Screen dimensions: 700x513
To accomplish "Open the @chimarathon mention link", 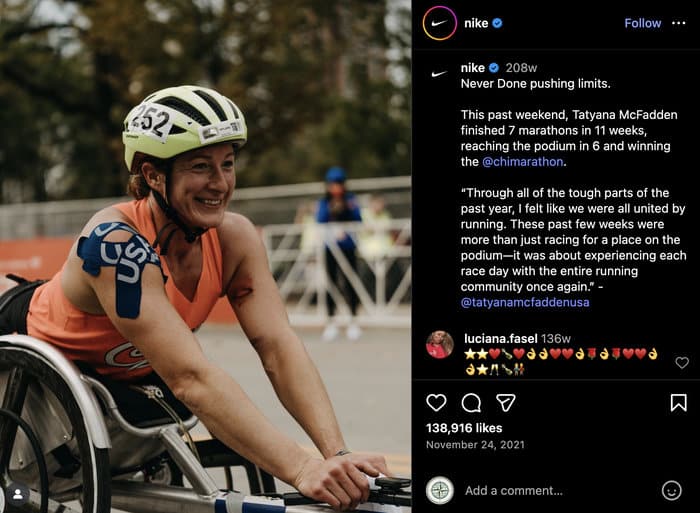I will pos(524,161).
